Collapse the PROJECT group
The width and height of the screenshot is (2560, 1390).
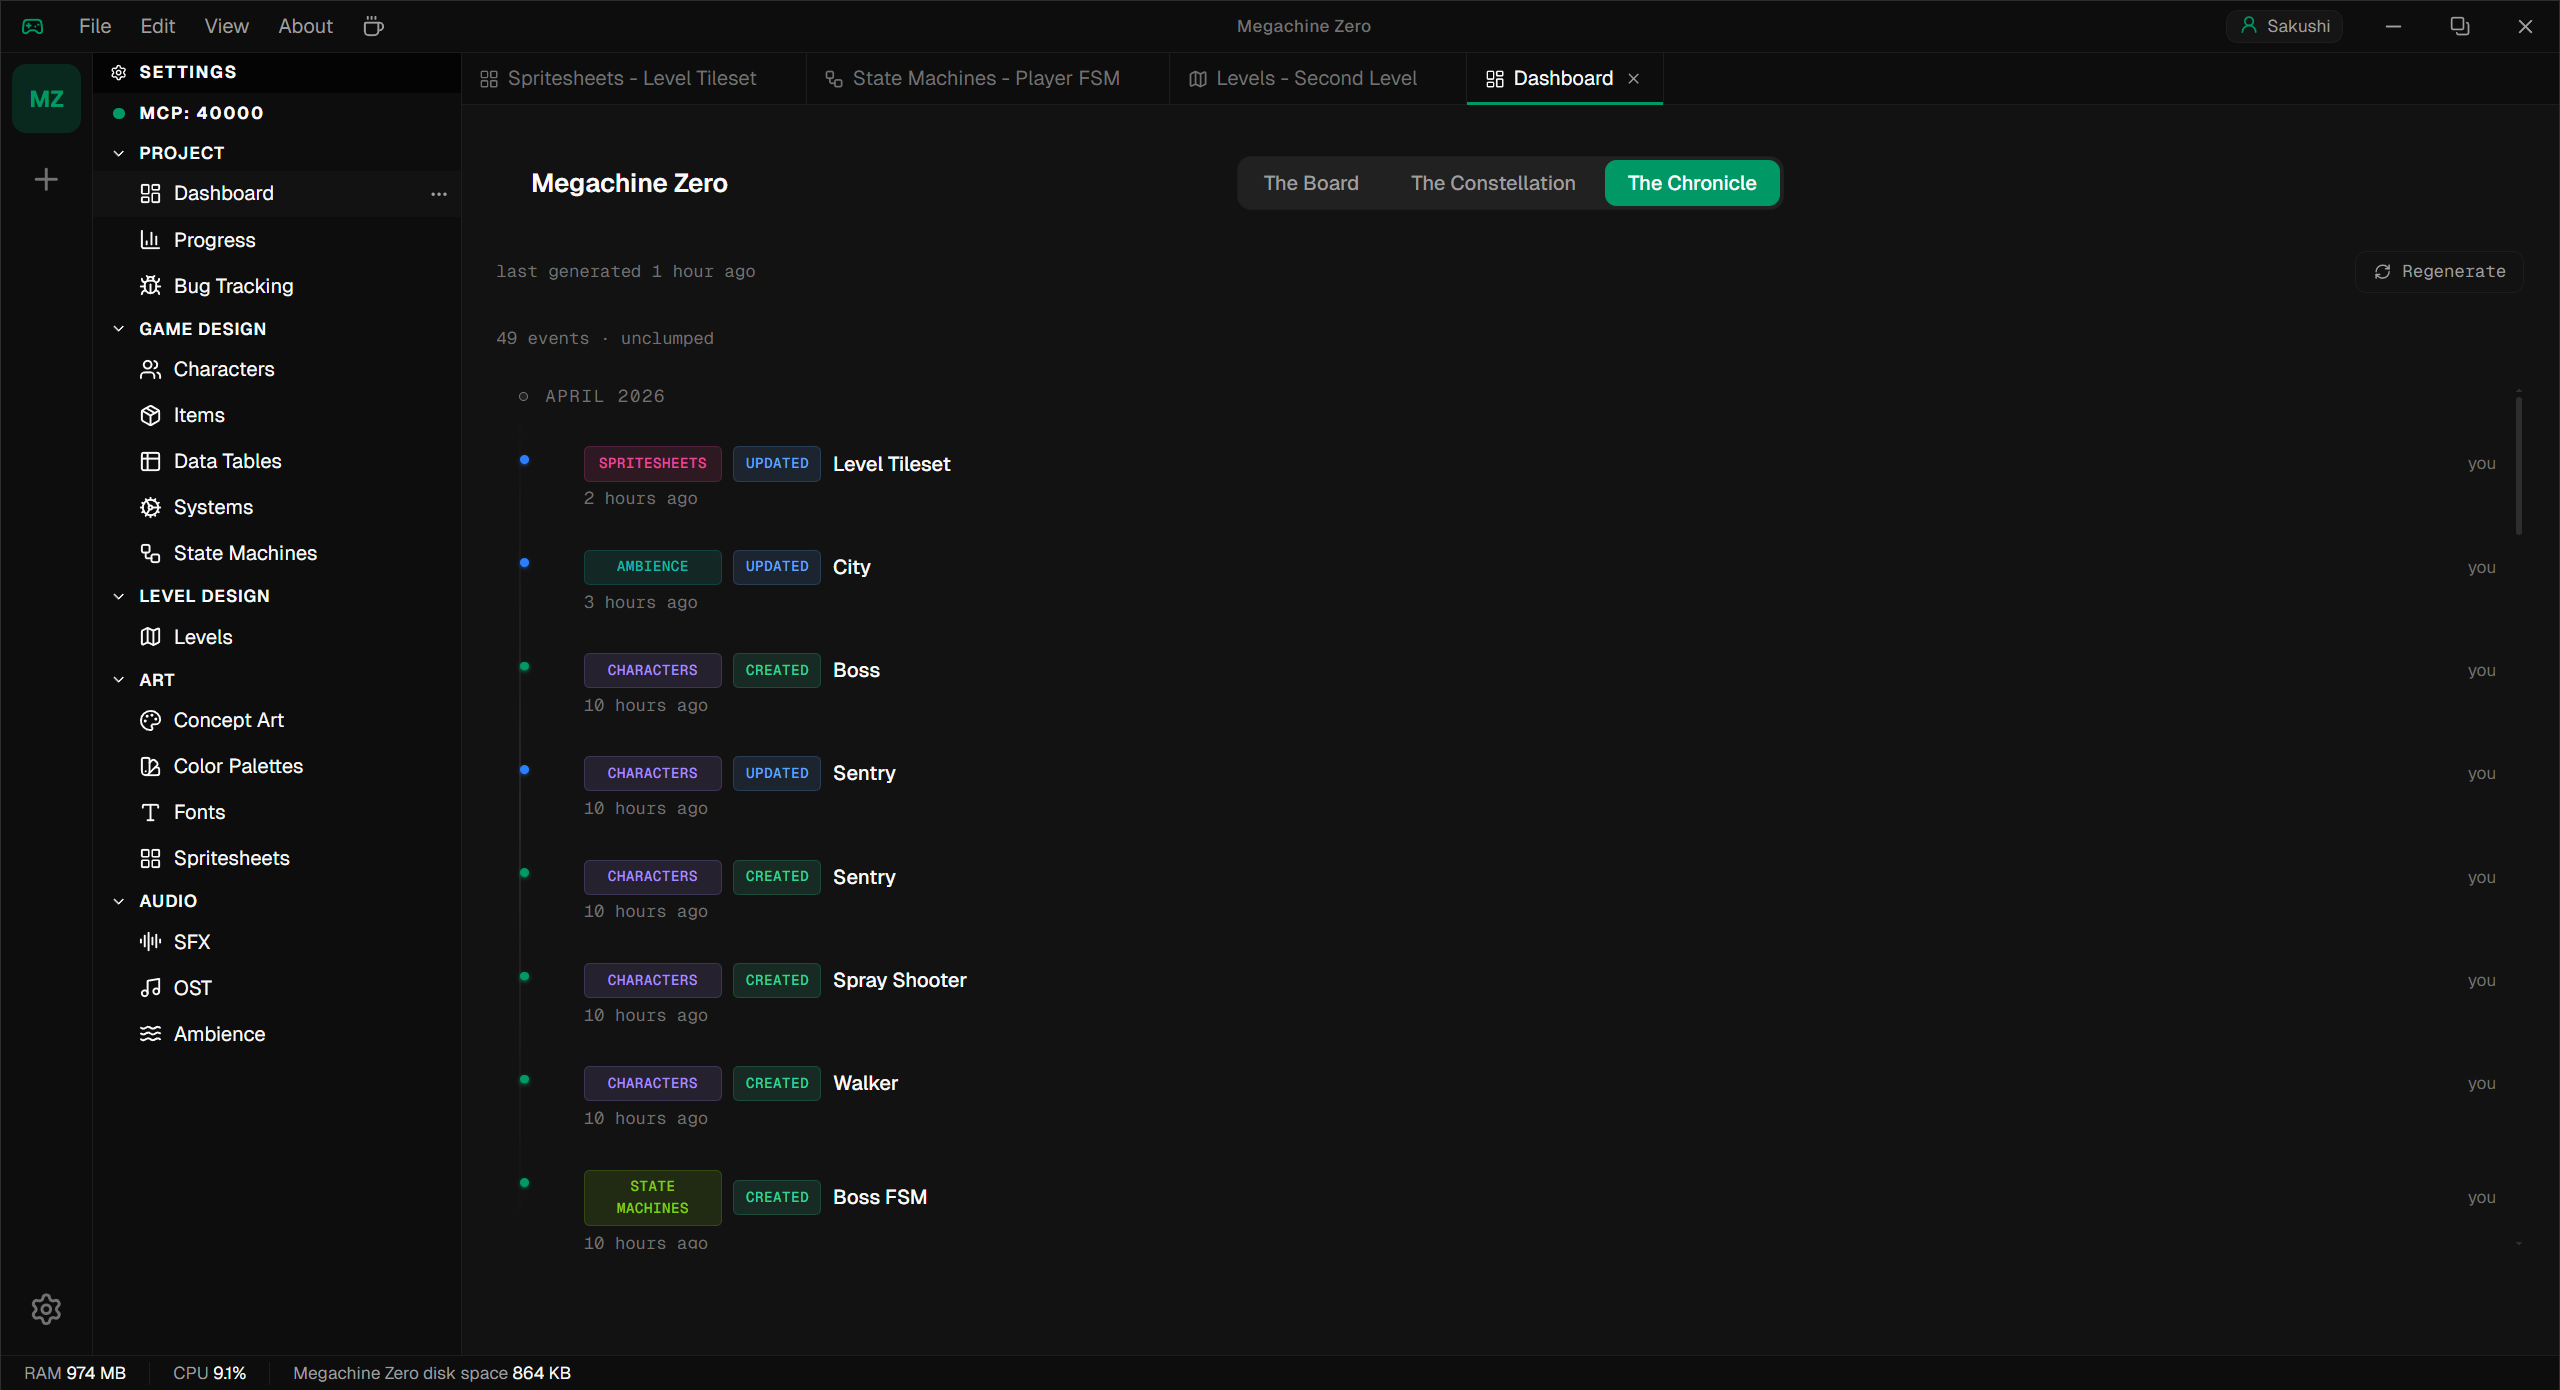[118, 153]
